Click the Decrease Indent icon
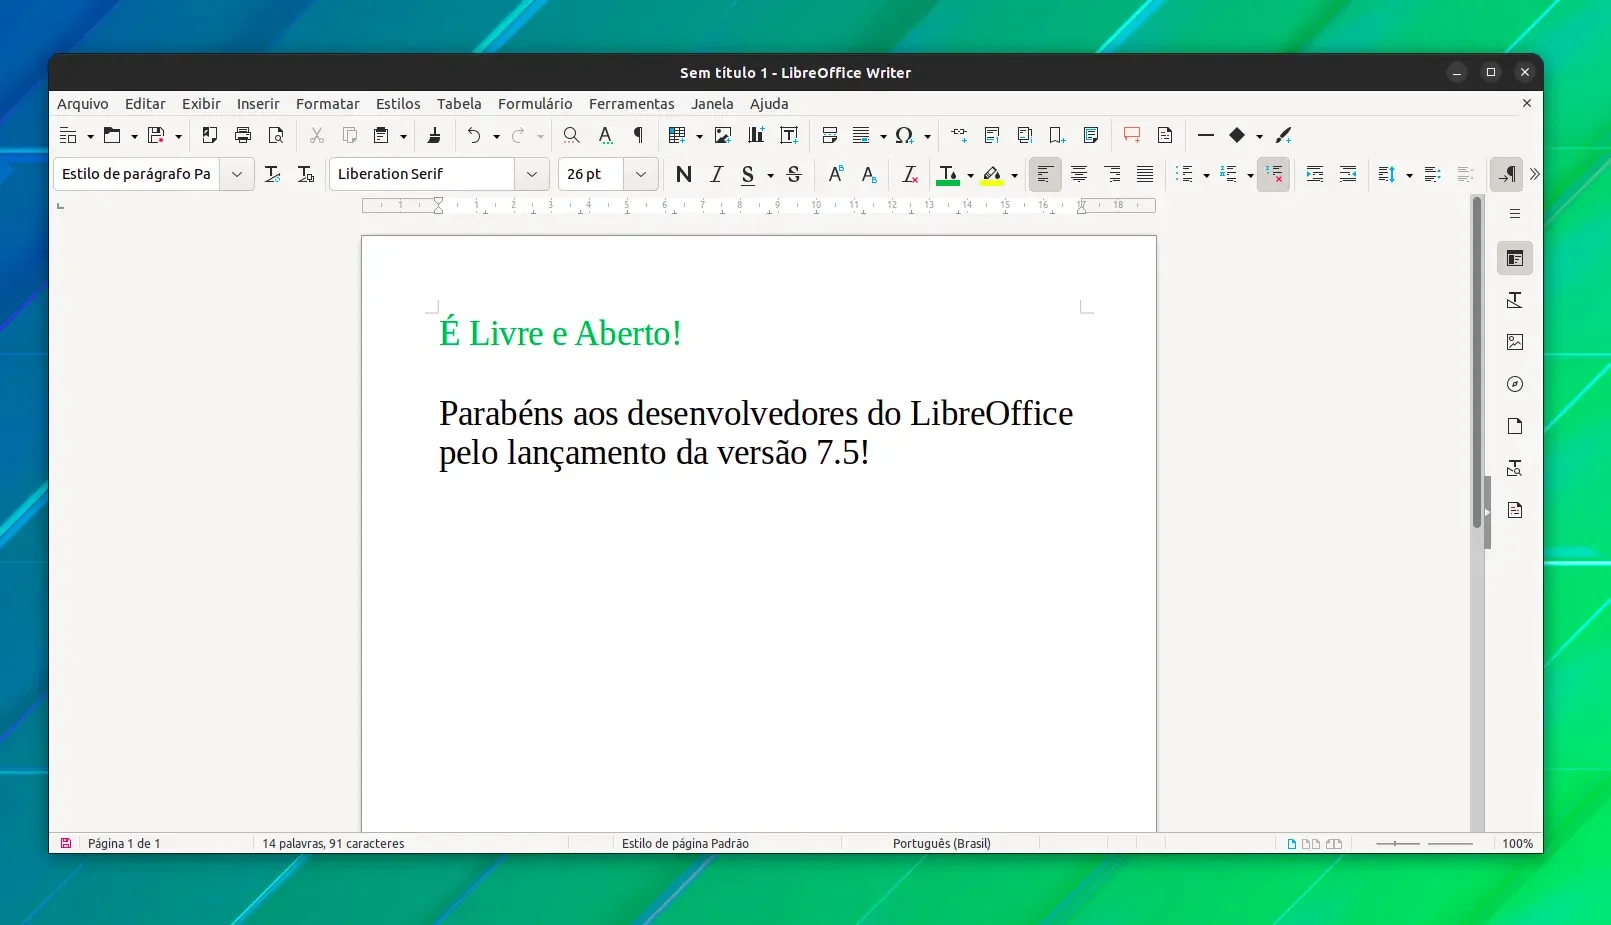The width and height of the screenshot is (1611, 925). pyautogui.click(x=1348, y=174)
